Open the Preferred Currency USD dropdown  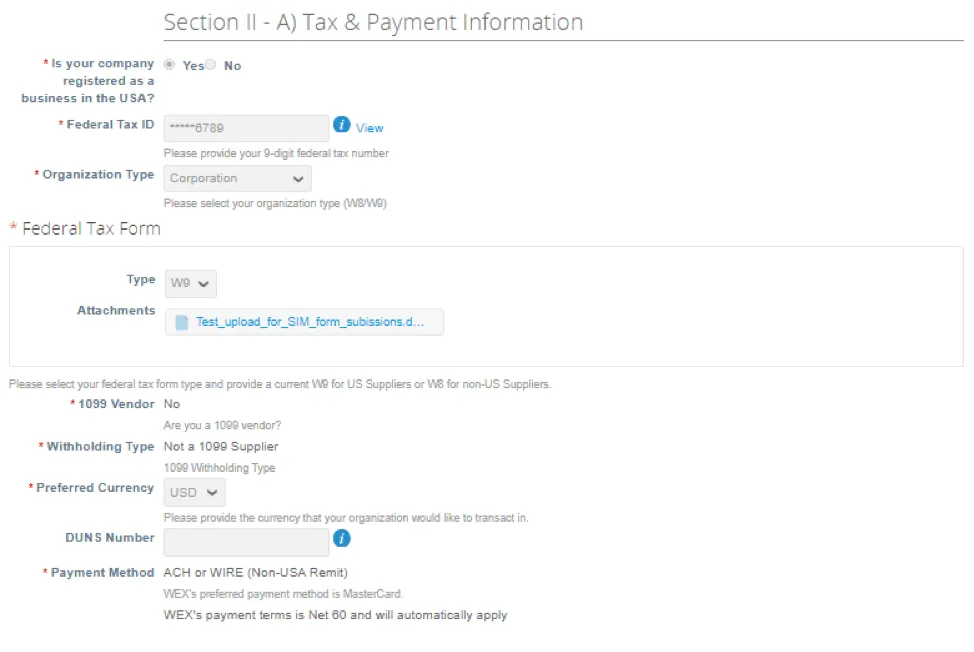pyautogui.click(x=194, y=493)
